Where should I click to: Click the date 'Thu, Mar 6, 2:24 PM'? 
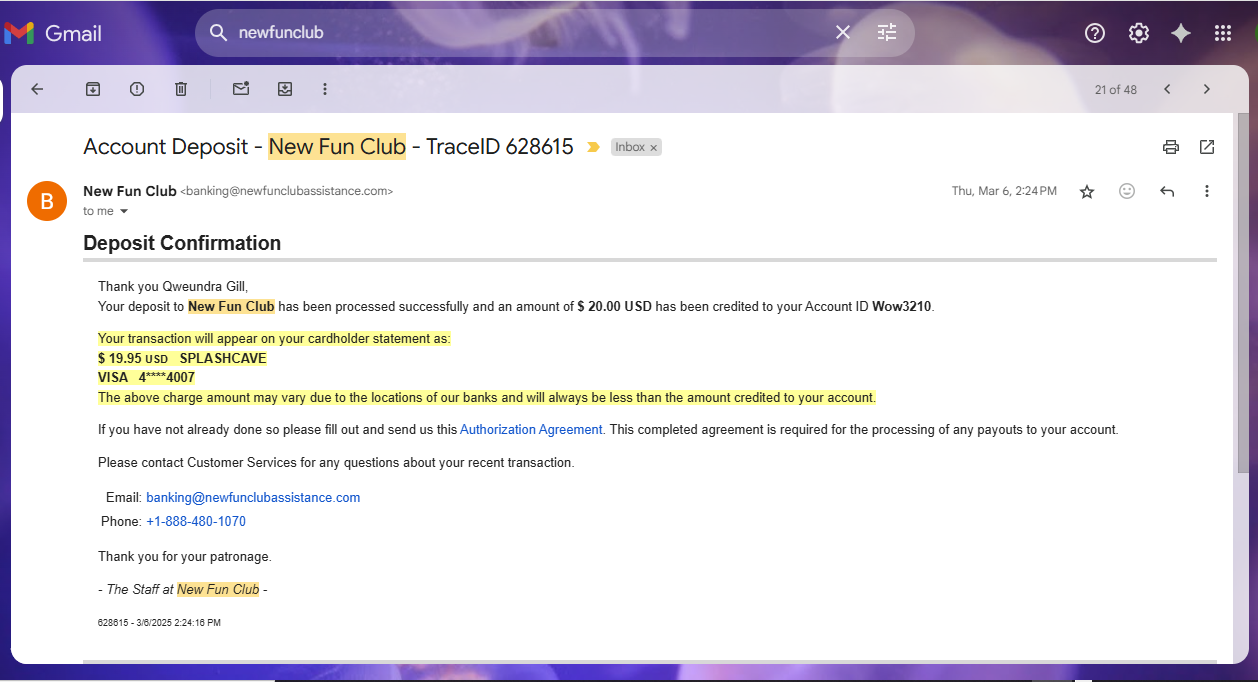coord(1004,191)
